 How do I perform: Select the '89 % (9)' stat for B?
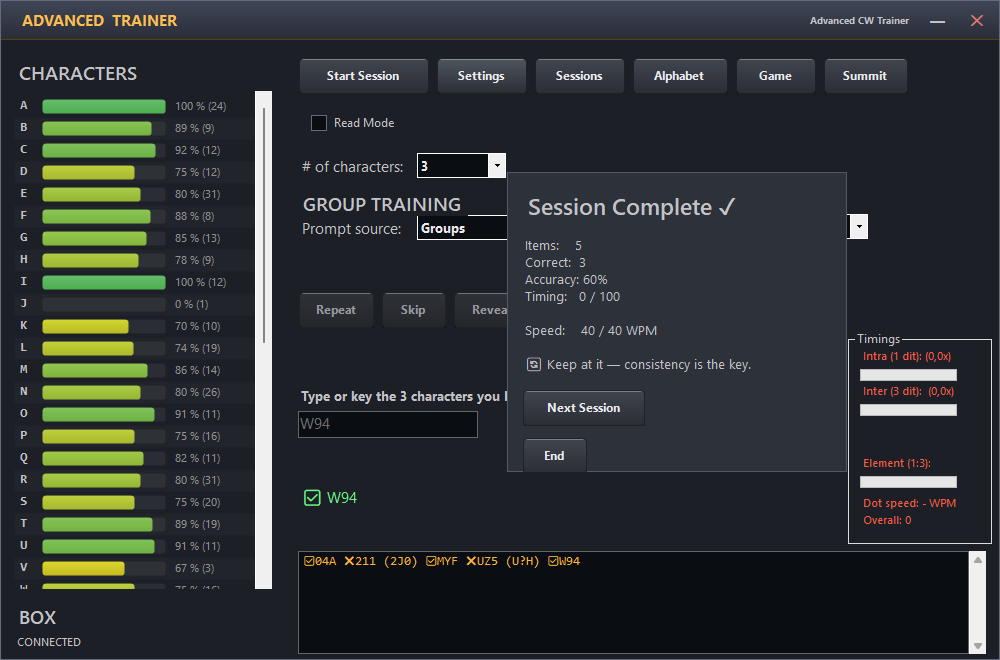point(195,128)
